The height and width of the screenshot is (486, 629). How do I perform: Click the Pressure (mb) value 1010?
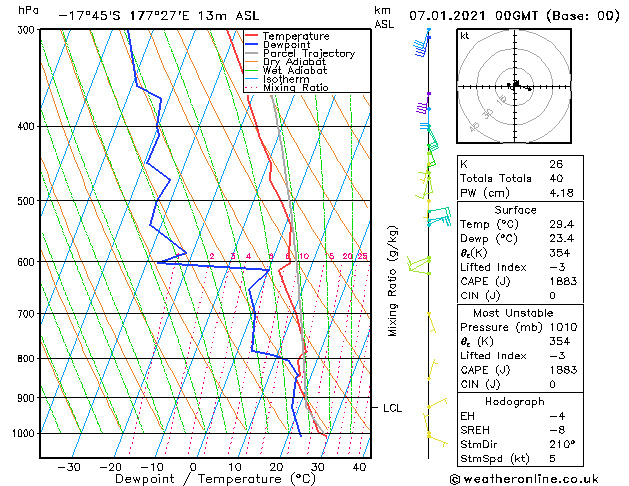563,327
